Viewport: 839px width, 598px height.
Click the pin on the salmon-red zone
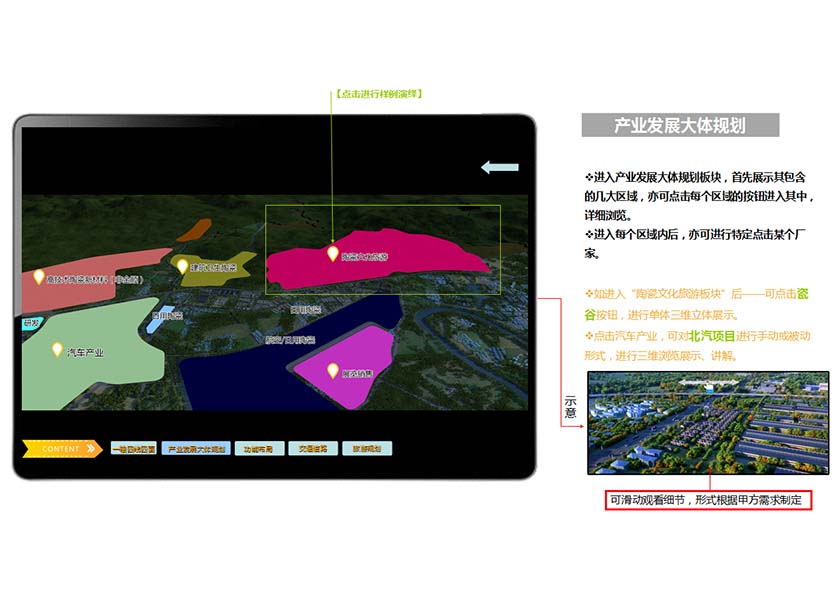coord(39,276)
